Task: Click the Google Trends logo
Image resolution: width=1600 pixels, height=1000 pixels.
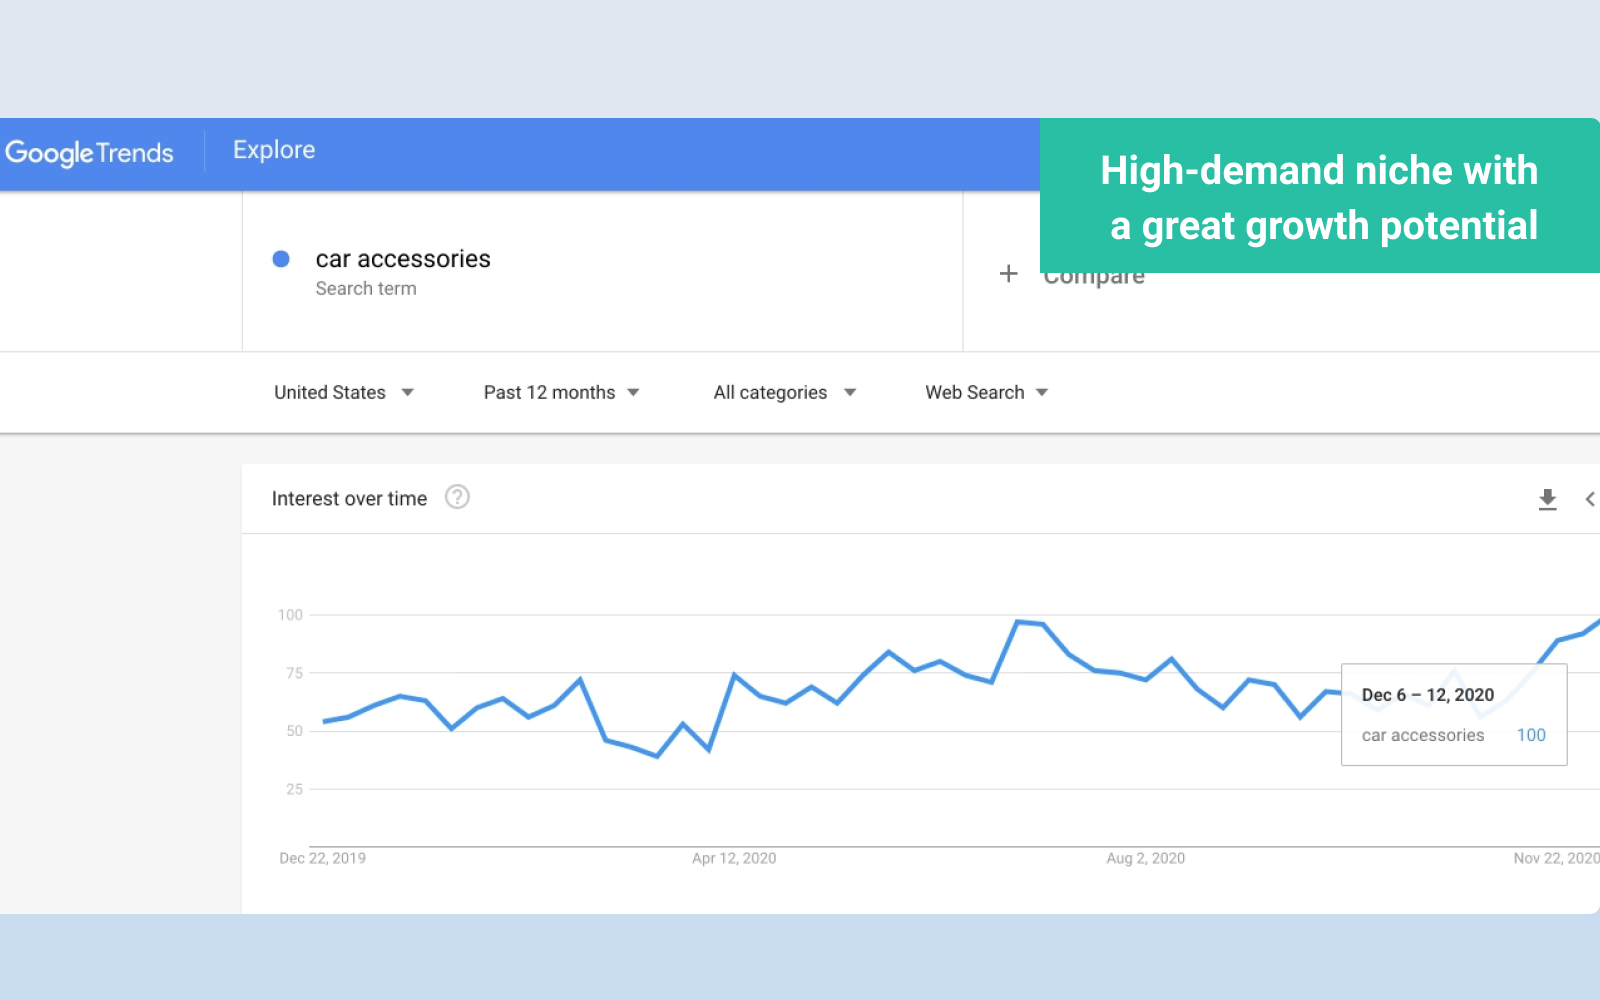Action: click(x=89, y=152)
